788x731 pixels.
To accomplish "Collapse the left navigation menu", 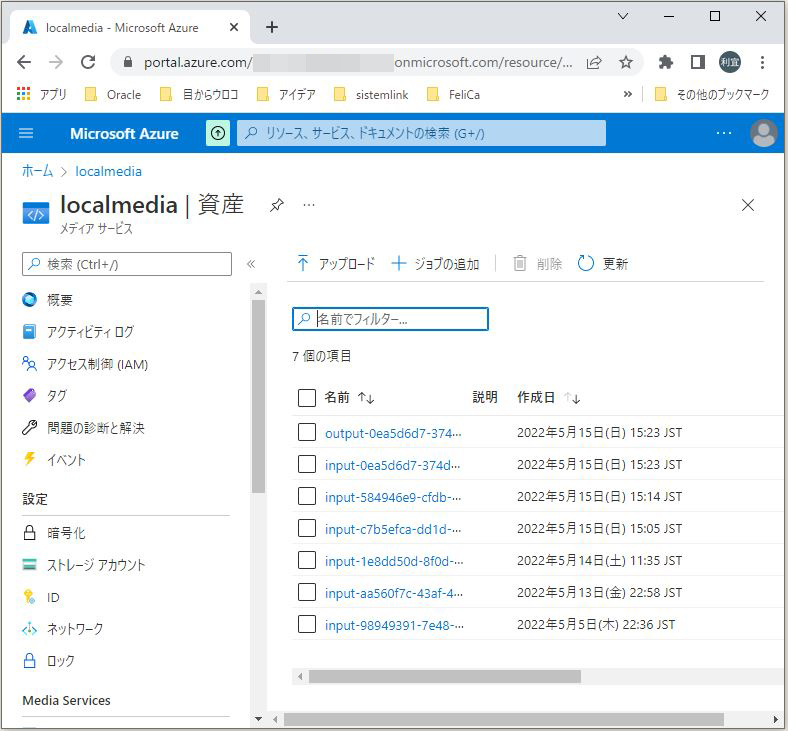I will (x=251, y=264).
